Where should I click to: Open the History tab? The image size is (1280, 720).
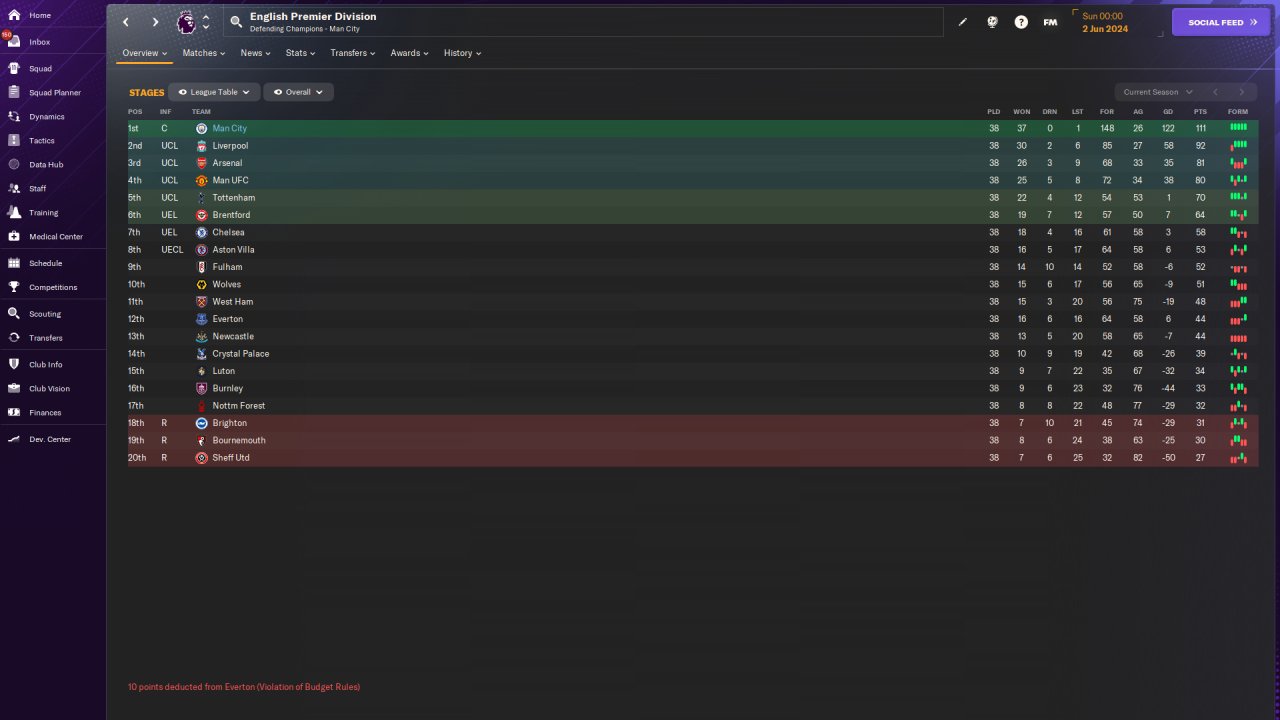(462, 53)
